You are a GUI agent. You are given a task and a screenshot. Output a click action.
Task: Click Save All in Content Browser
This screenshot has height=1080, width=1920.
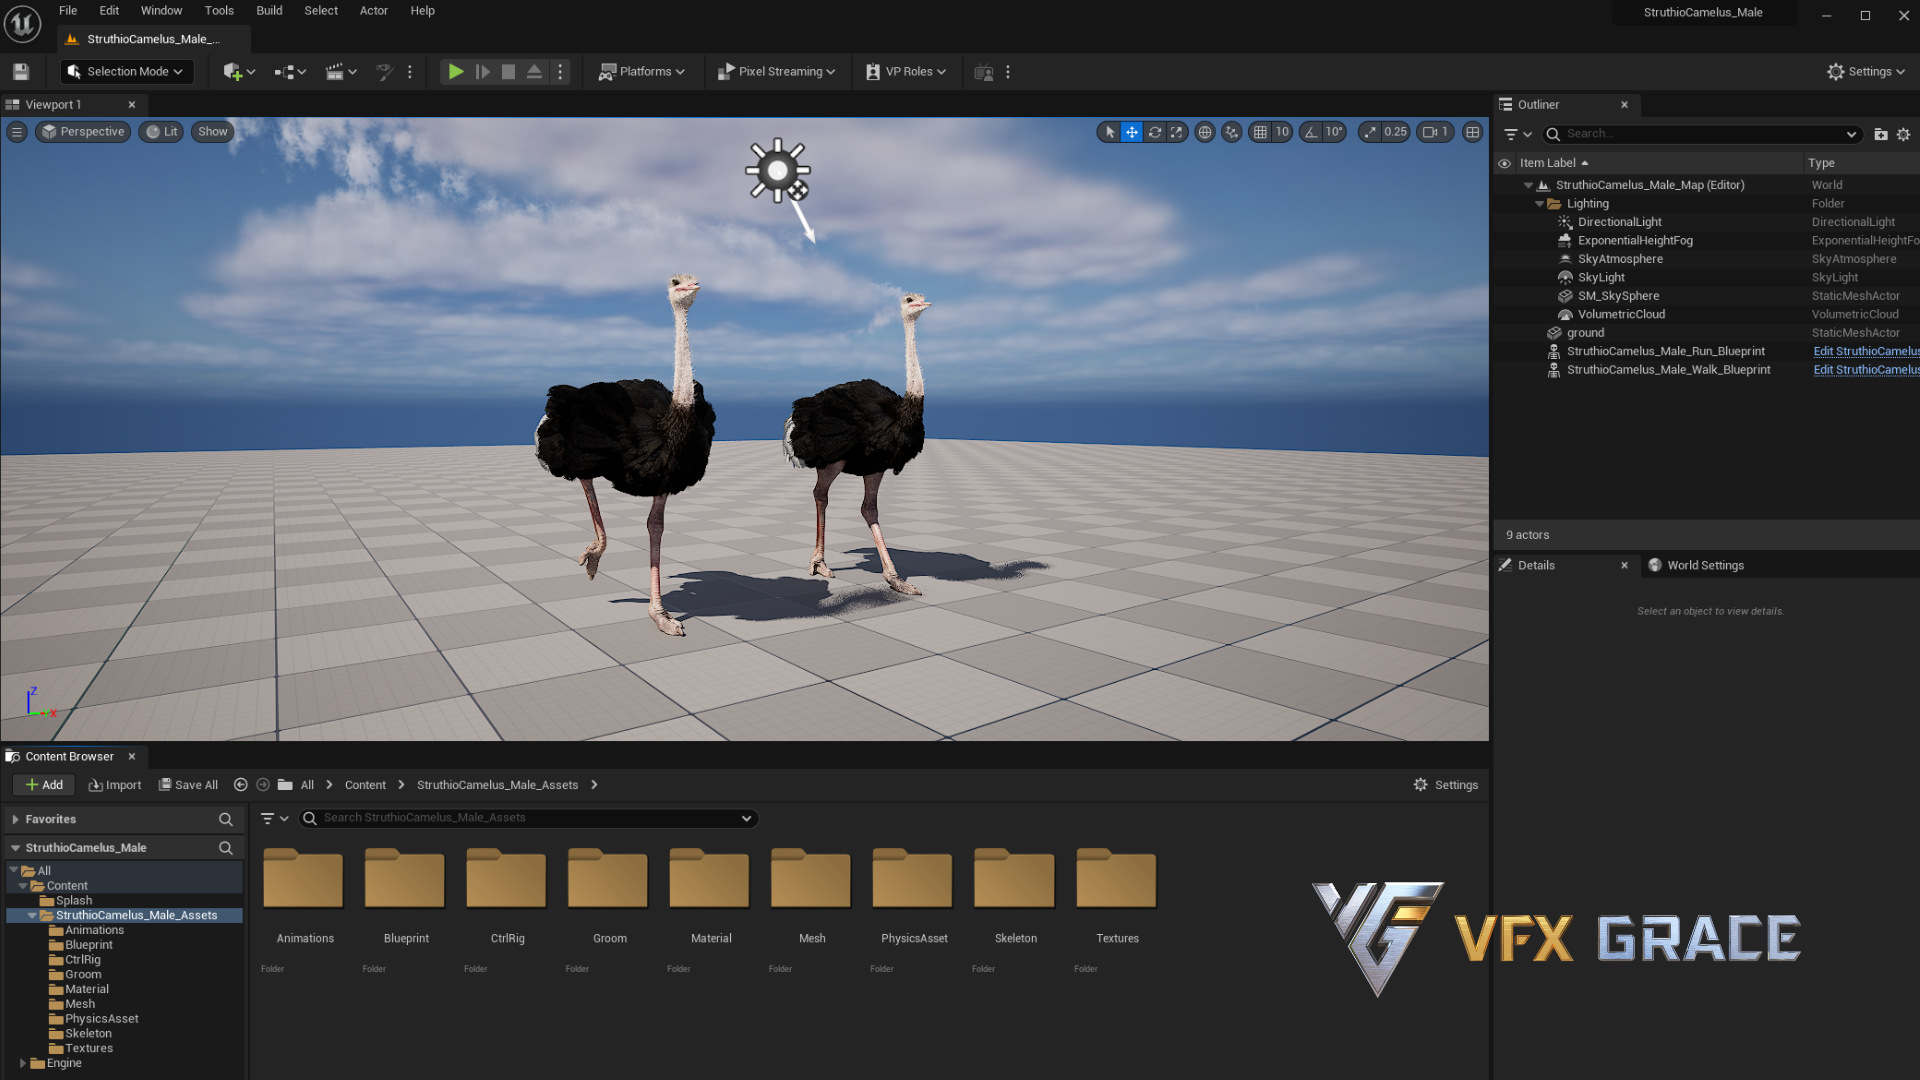pos(188,786)
